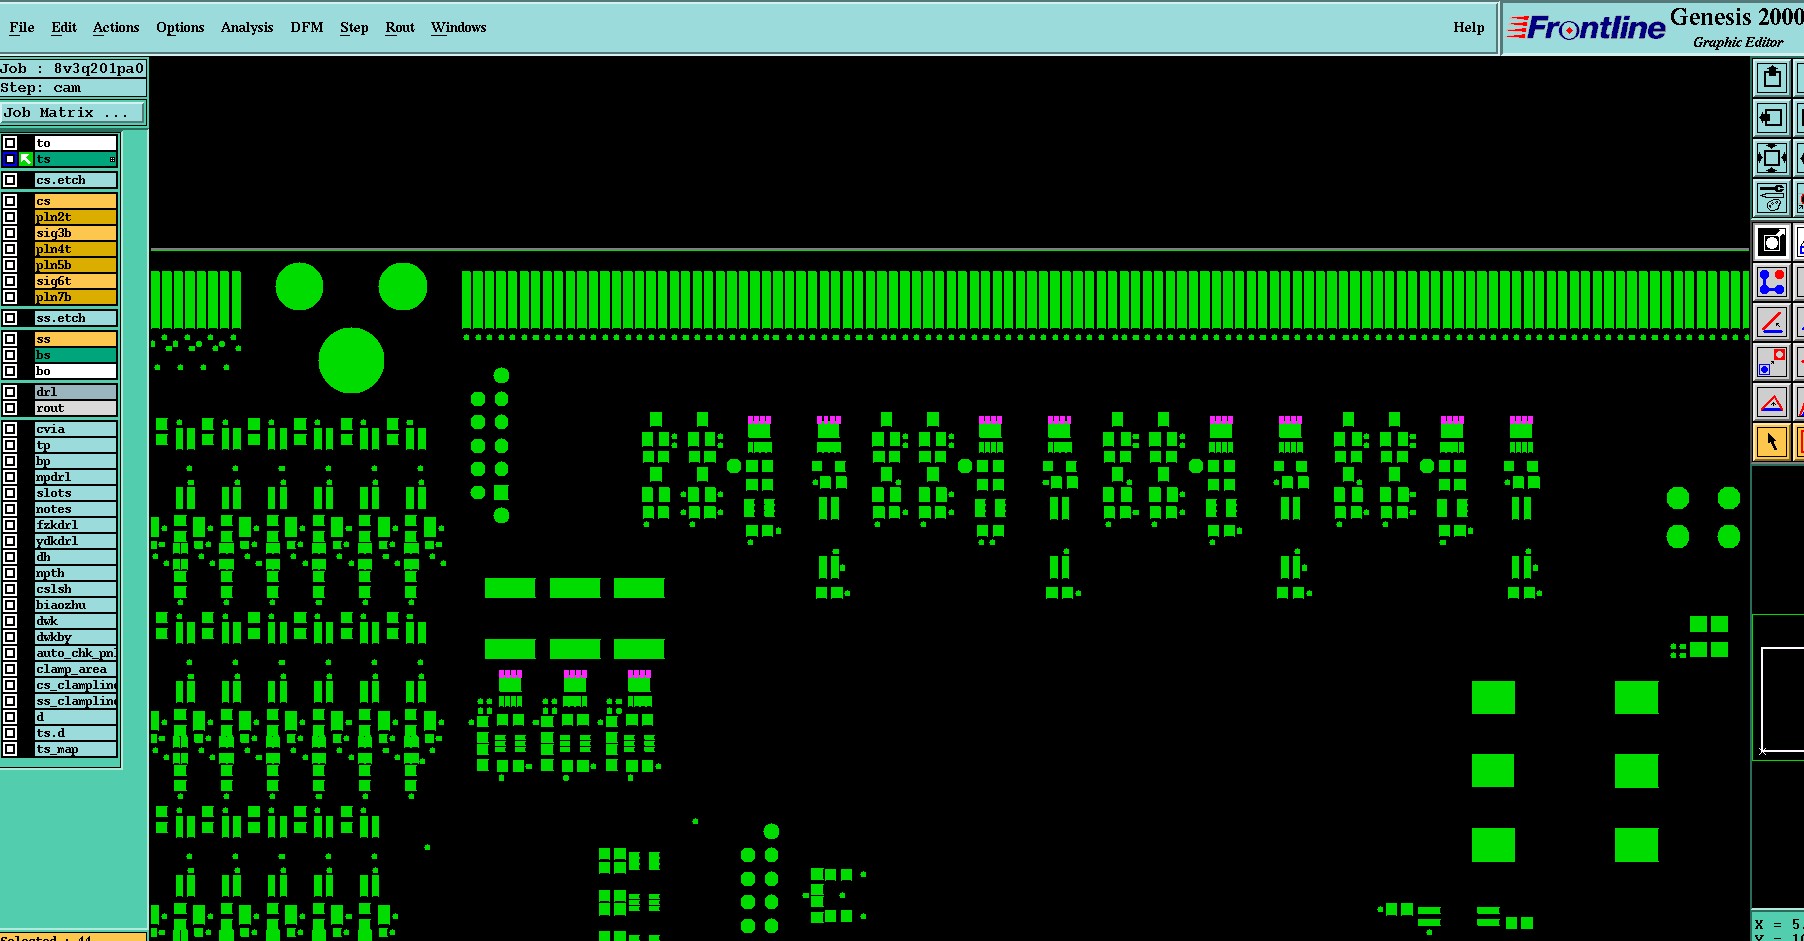Open the File menu
The width and height of the screenshot is (1804, 941).
tap(22, 27)
